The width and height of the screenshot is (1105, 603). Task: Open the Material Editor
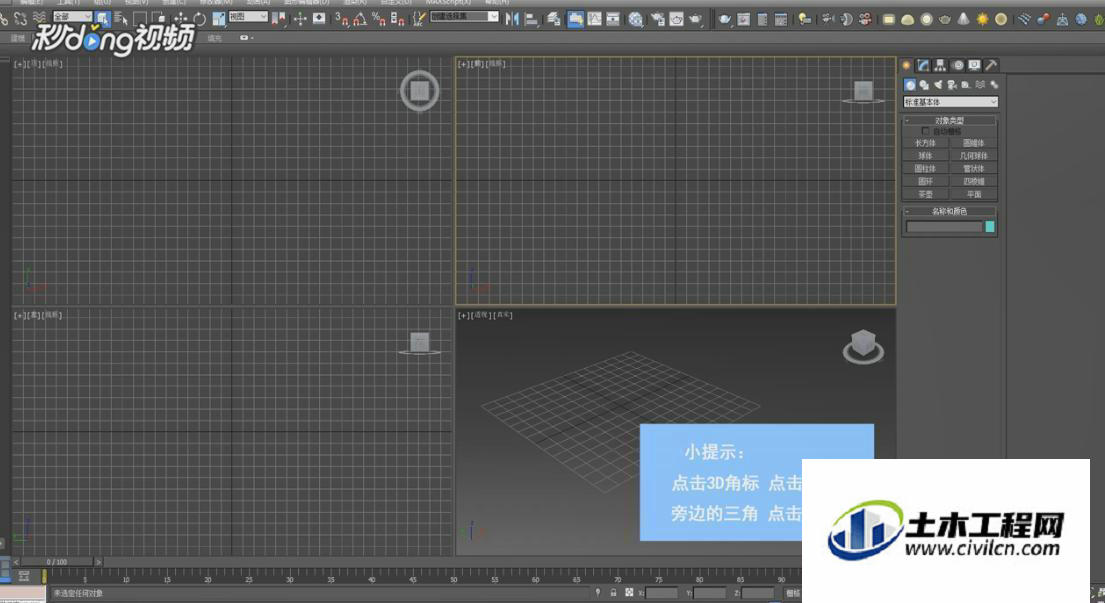pos(635,19)
